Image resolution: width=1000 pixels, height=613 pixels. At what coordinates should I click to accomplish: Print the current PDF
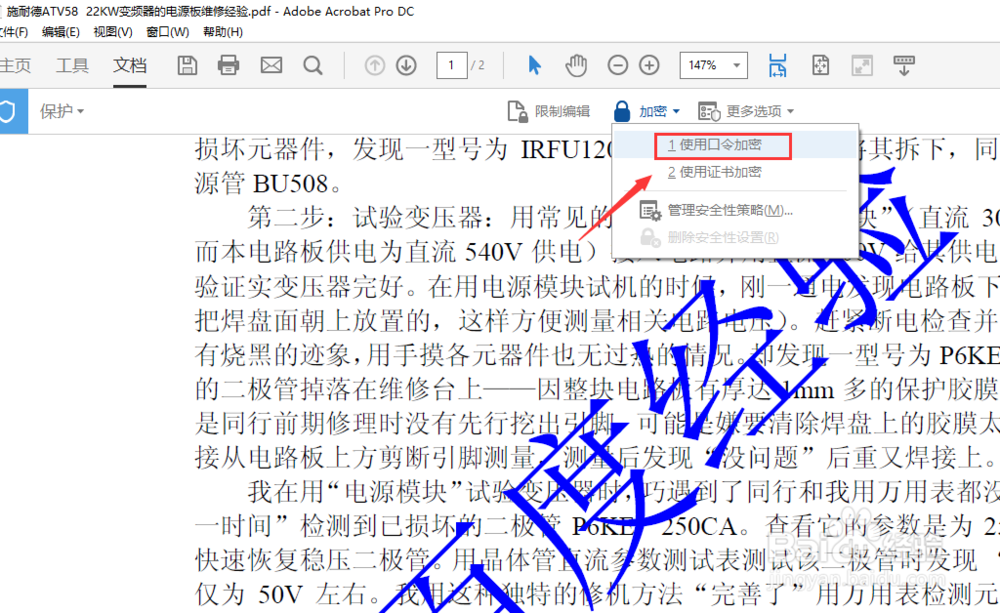pyautogui.click(x=228, y=65)
